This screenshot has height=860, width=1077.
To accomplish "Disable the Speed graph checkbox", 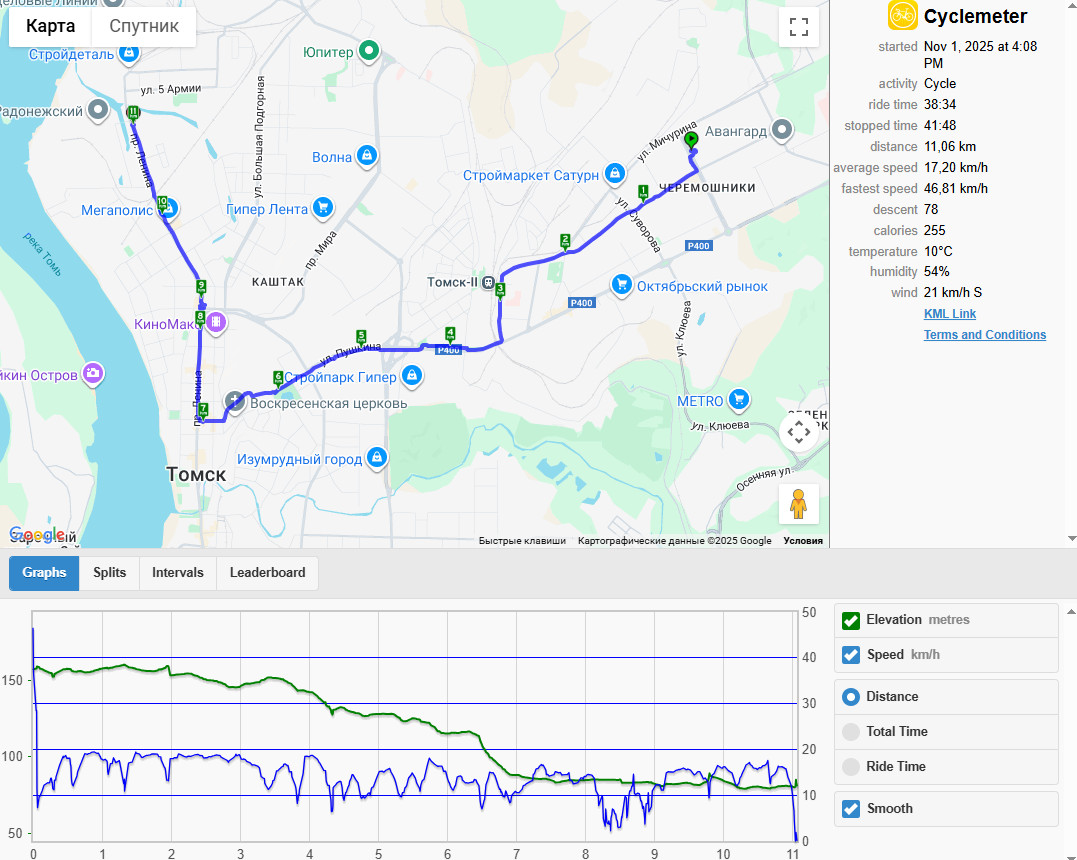I will pyautogui.click(x=850, y=655).
